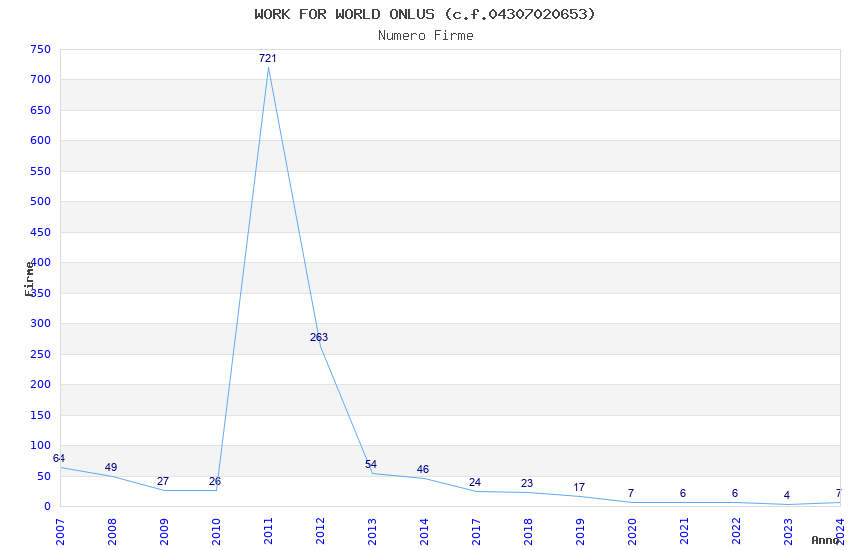Click the 64 data label at 2007
850x550 pixels.
click(59, 458)
